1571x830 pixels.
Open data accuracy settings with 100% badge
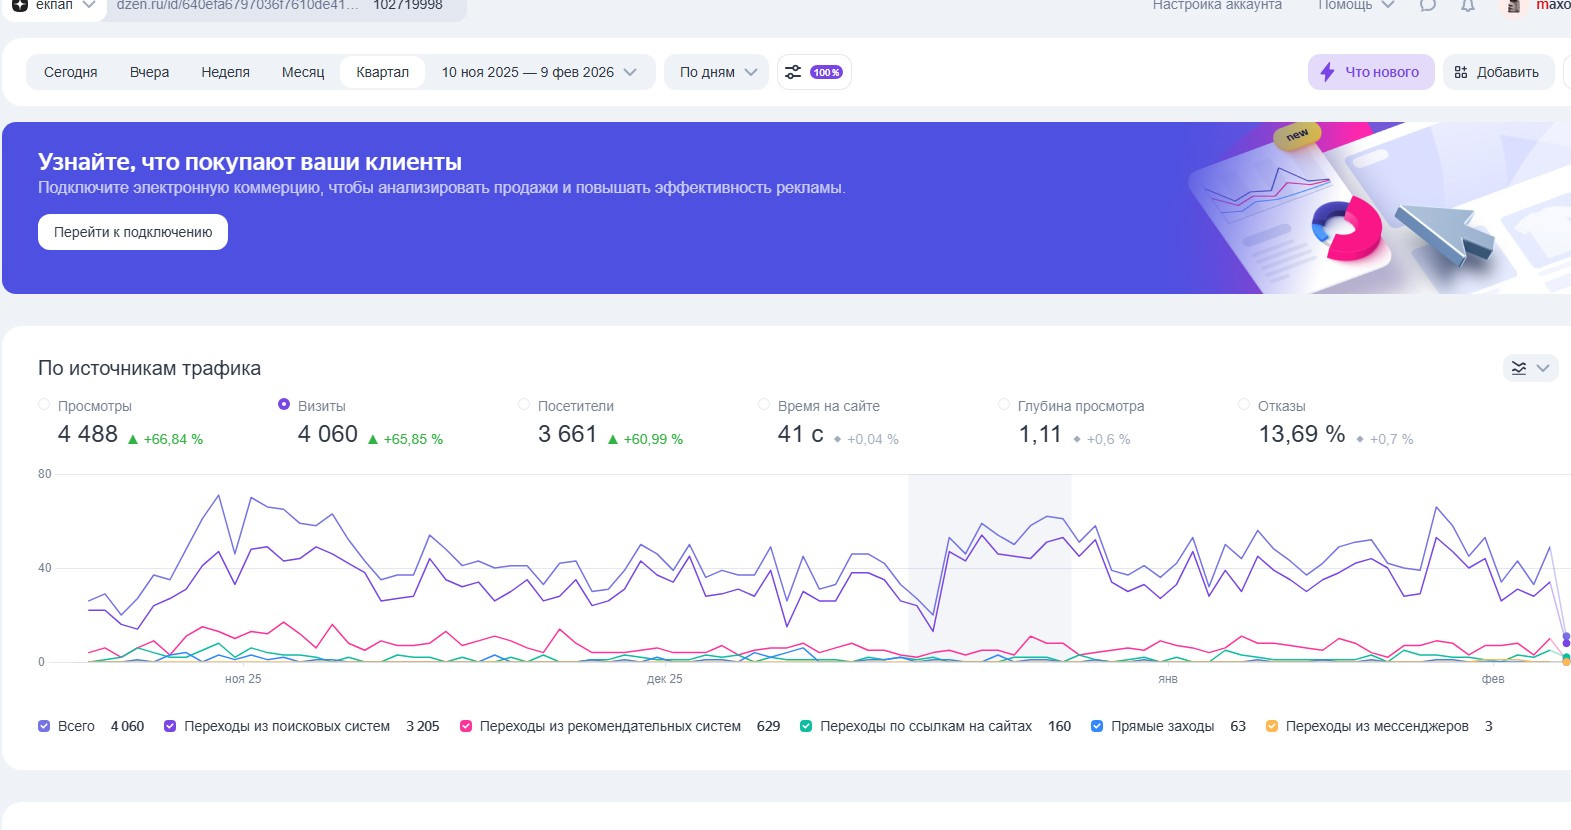tap(814, 72)
